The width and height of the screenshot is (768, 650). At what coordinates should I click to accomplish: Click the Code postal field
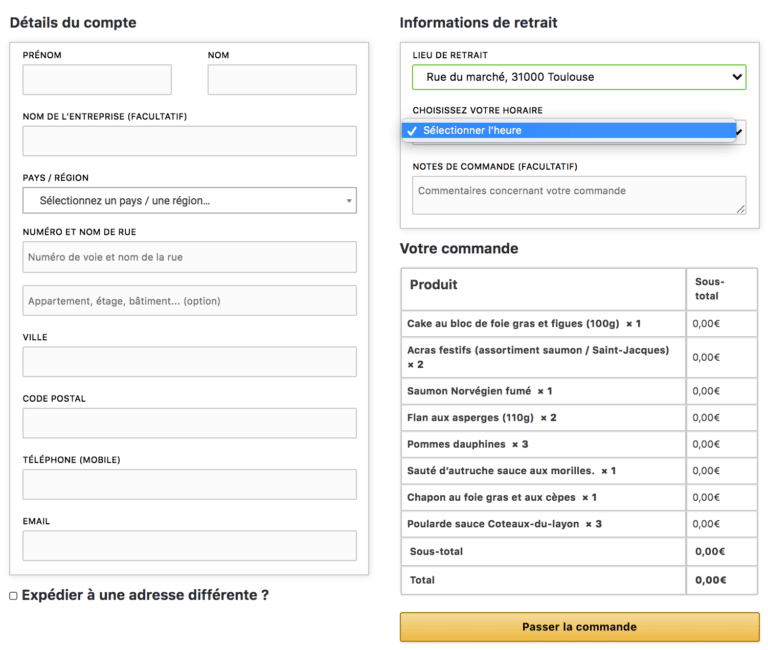190,423
